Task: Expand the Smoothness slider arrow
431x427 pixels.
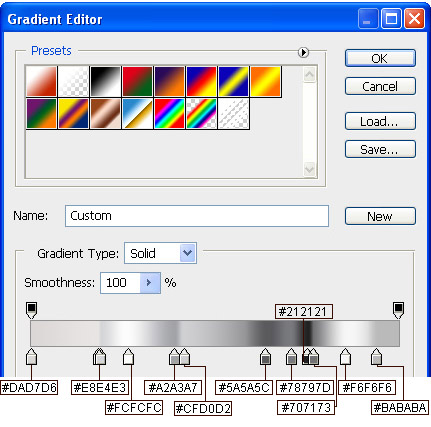Action: click(x=150, y=283)
